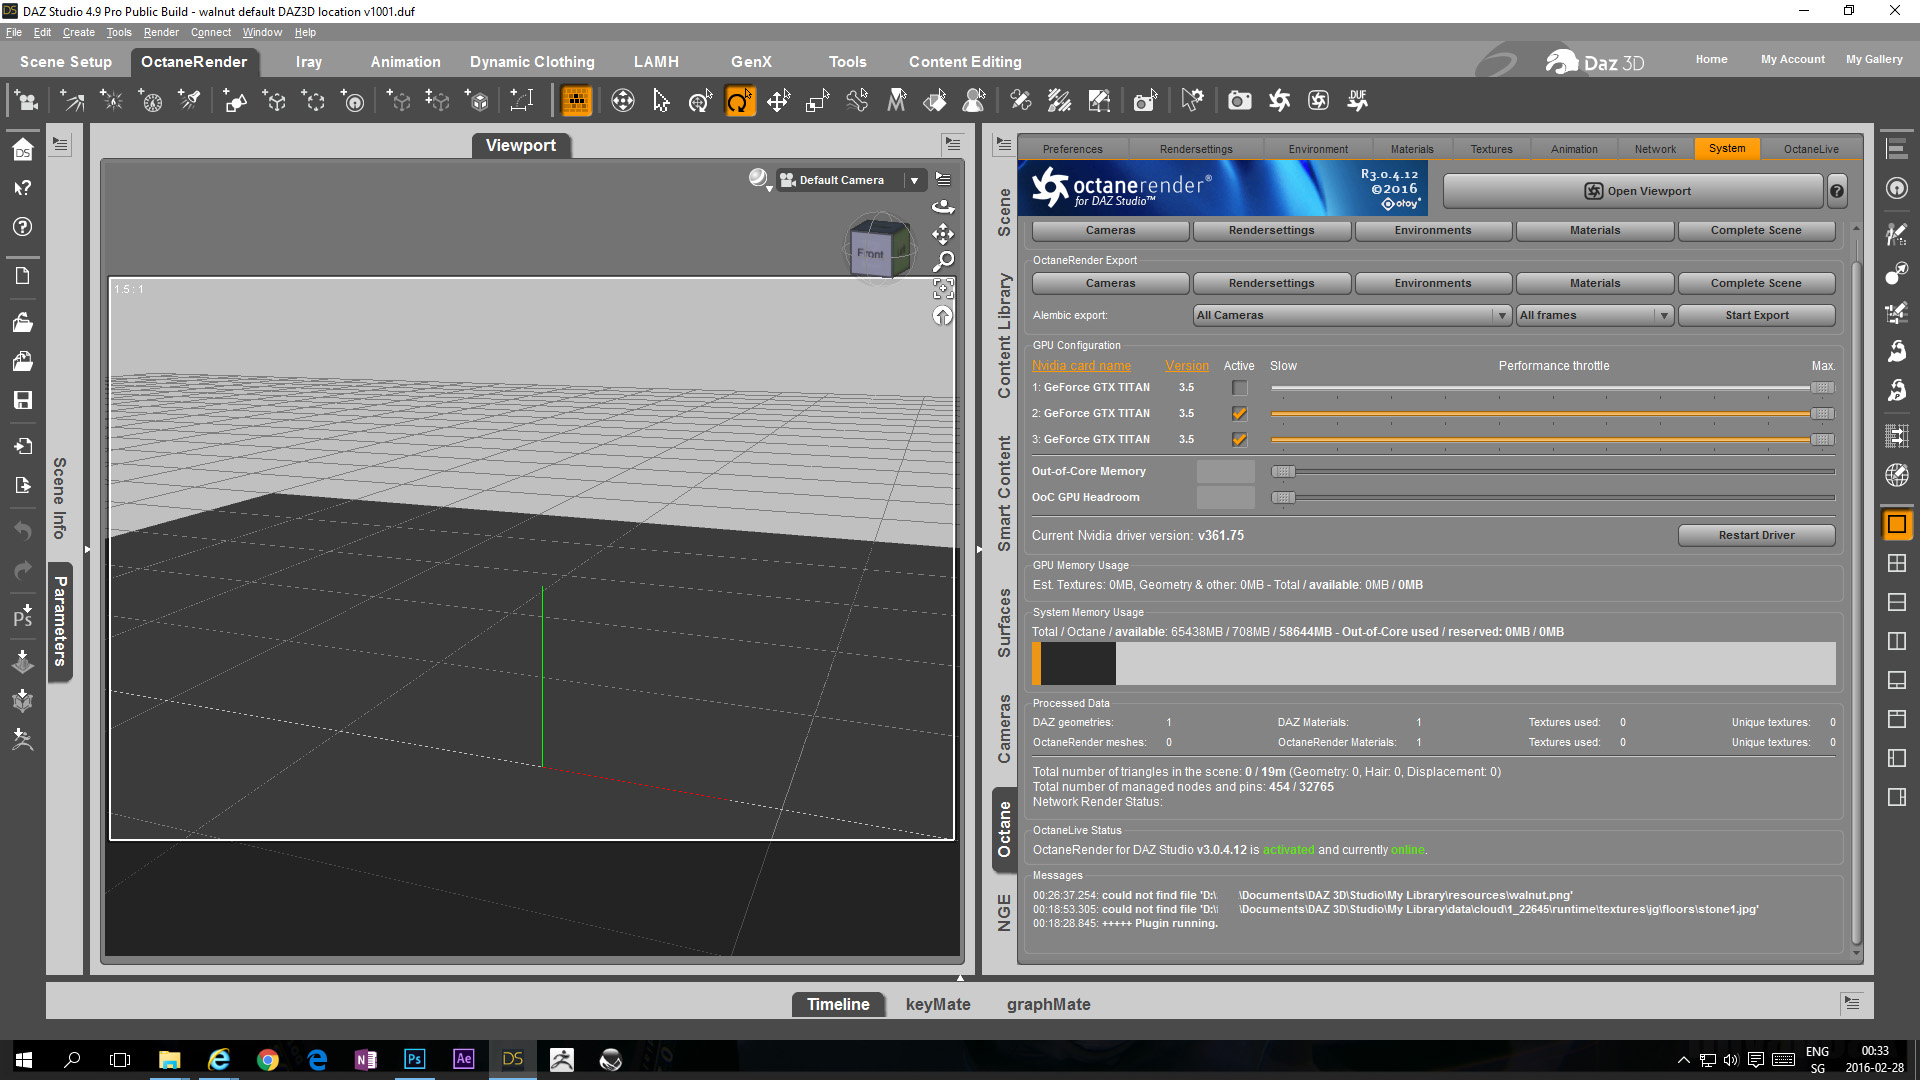Screen dimensions: 1920x1080
Task: Switch to the Rendersettings tab
Action: tap(1195, 149)
